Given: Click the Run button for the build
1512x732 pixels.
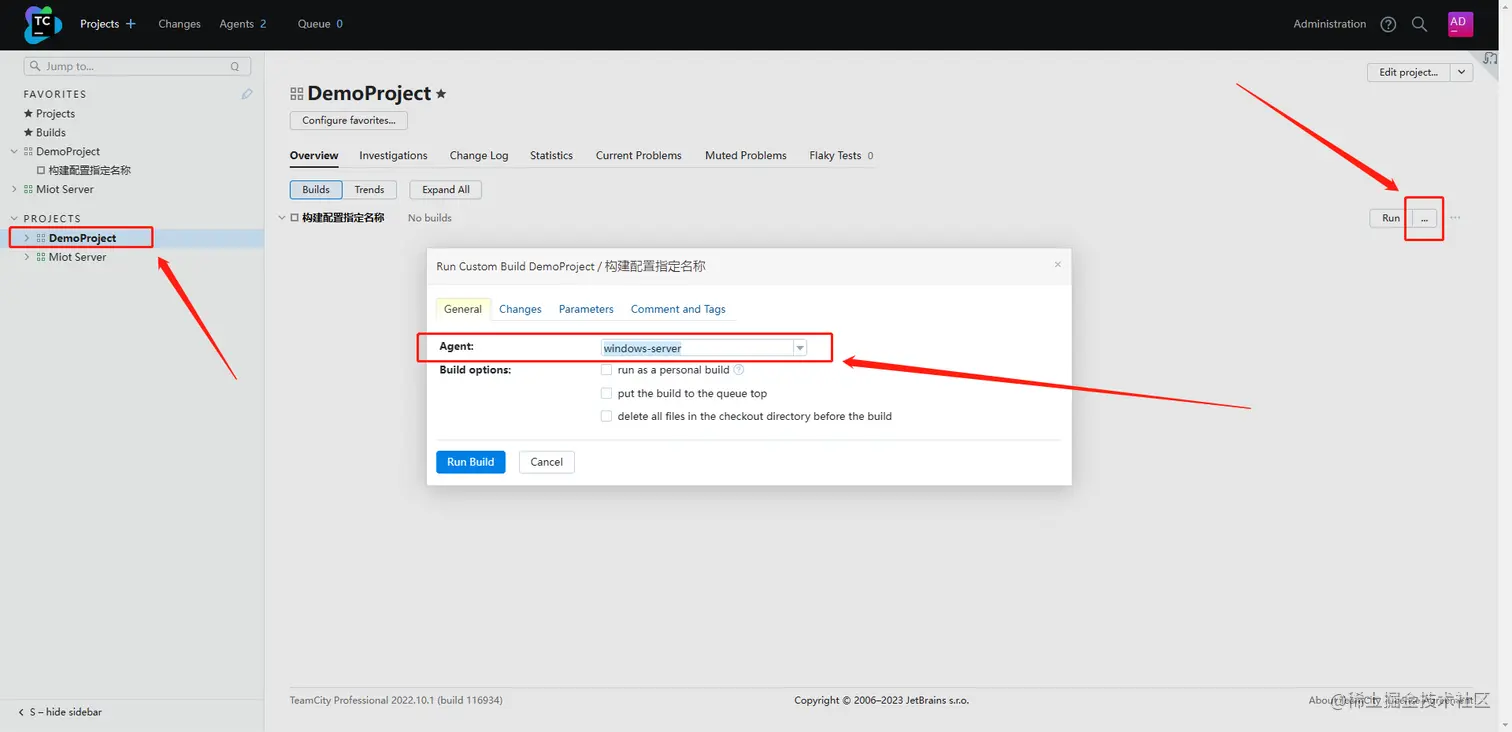Looking at the screenshot, I should (x=1390, y=218).
